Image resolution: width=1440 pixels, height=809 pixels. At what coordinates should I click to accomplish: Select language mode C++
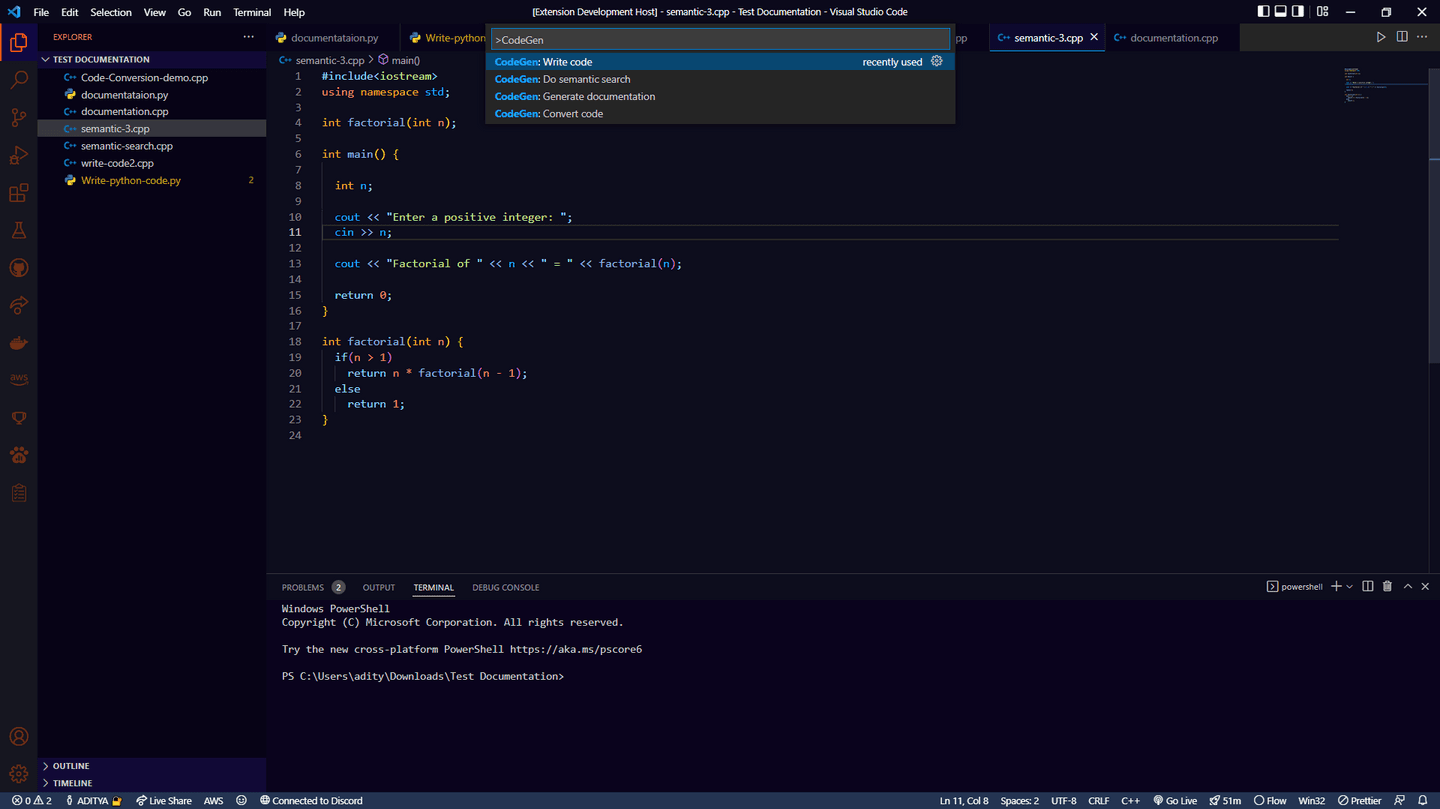(x=1130, y=801)
